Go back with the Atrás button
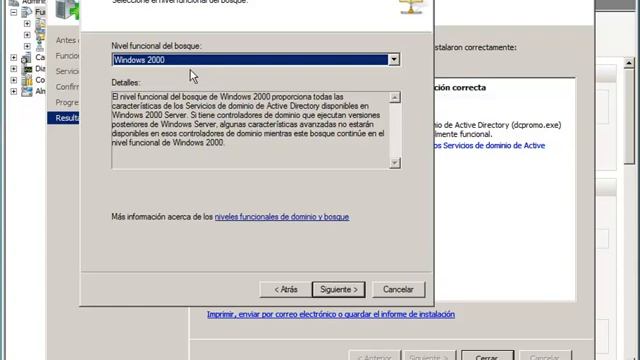The height and width of the screenshot is (360, 640). [285, 289]
